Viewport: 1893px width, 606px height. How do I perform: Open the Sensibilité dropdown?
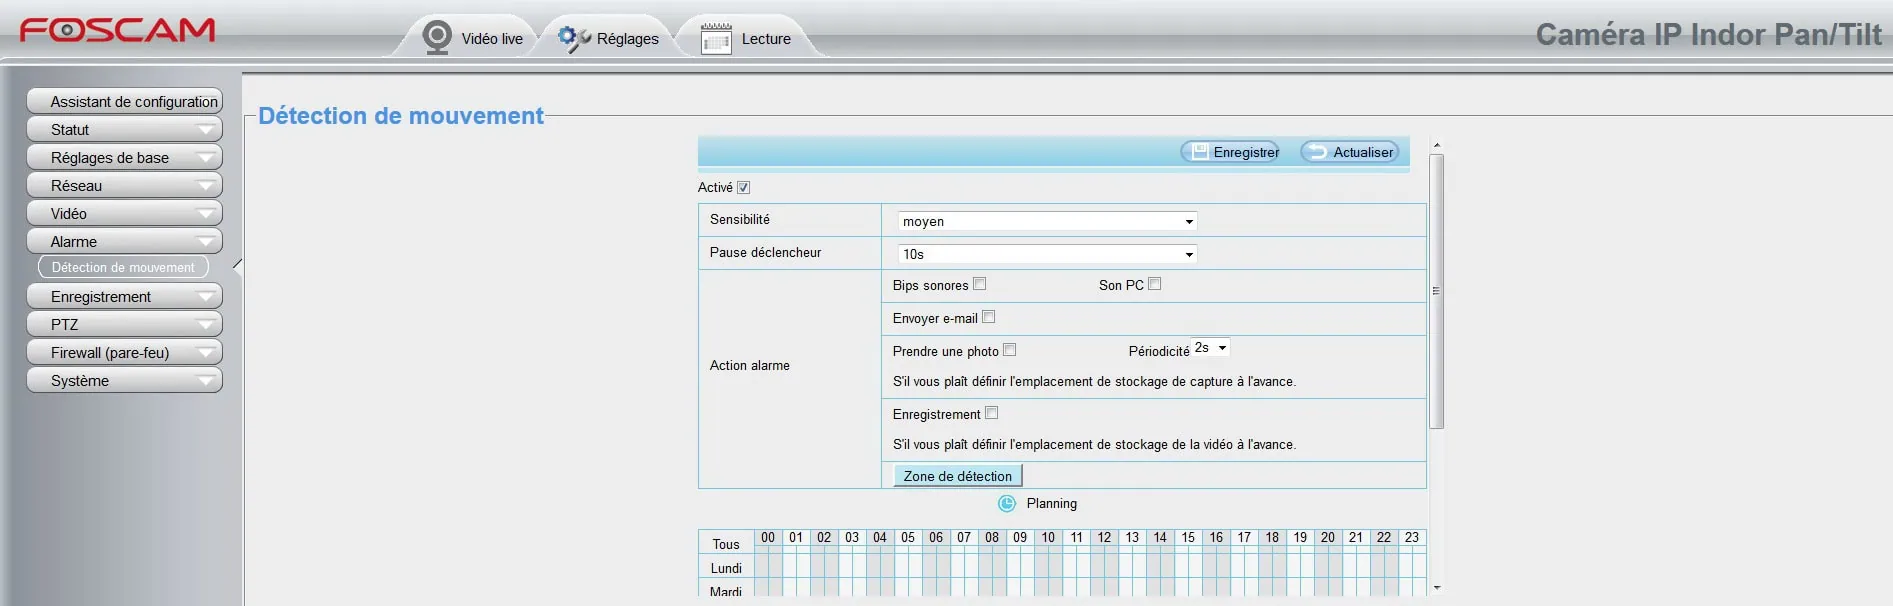coord(1047,221)
